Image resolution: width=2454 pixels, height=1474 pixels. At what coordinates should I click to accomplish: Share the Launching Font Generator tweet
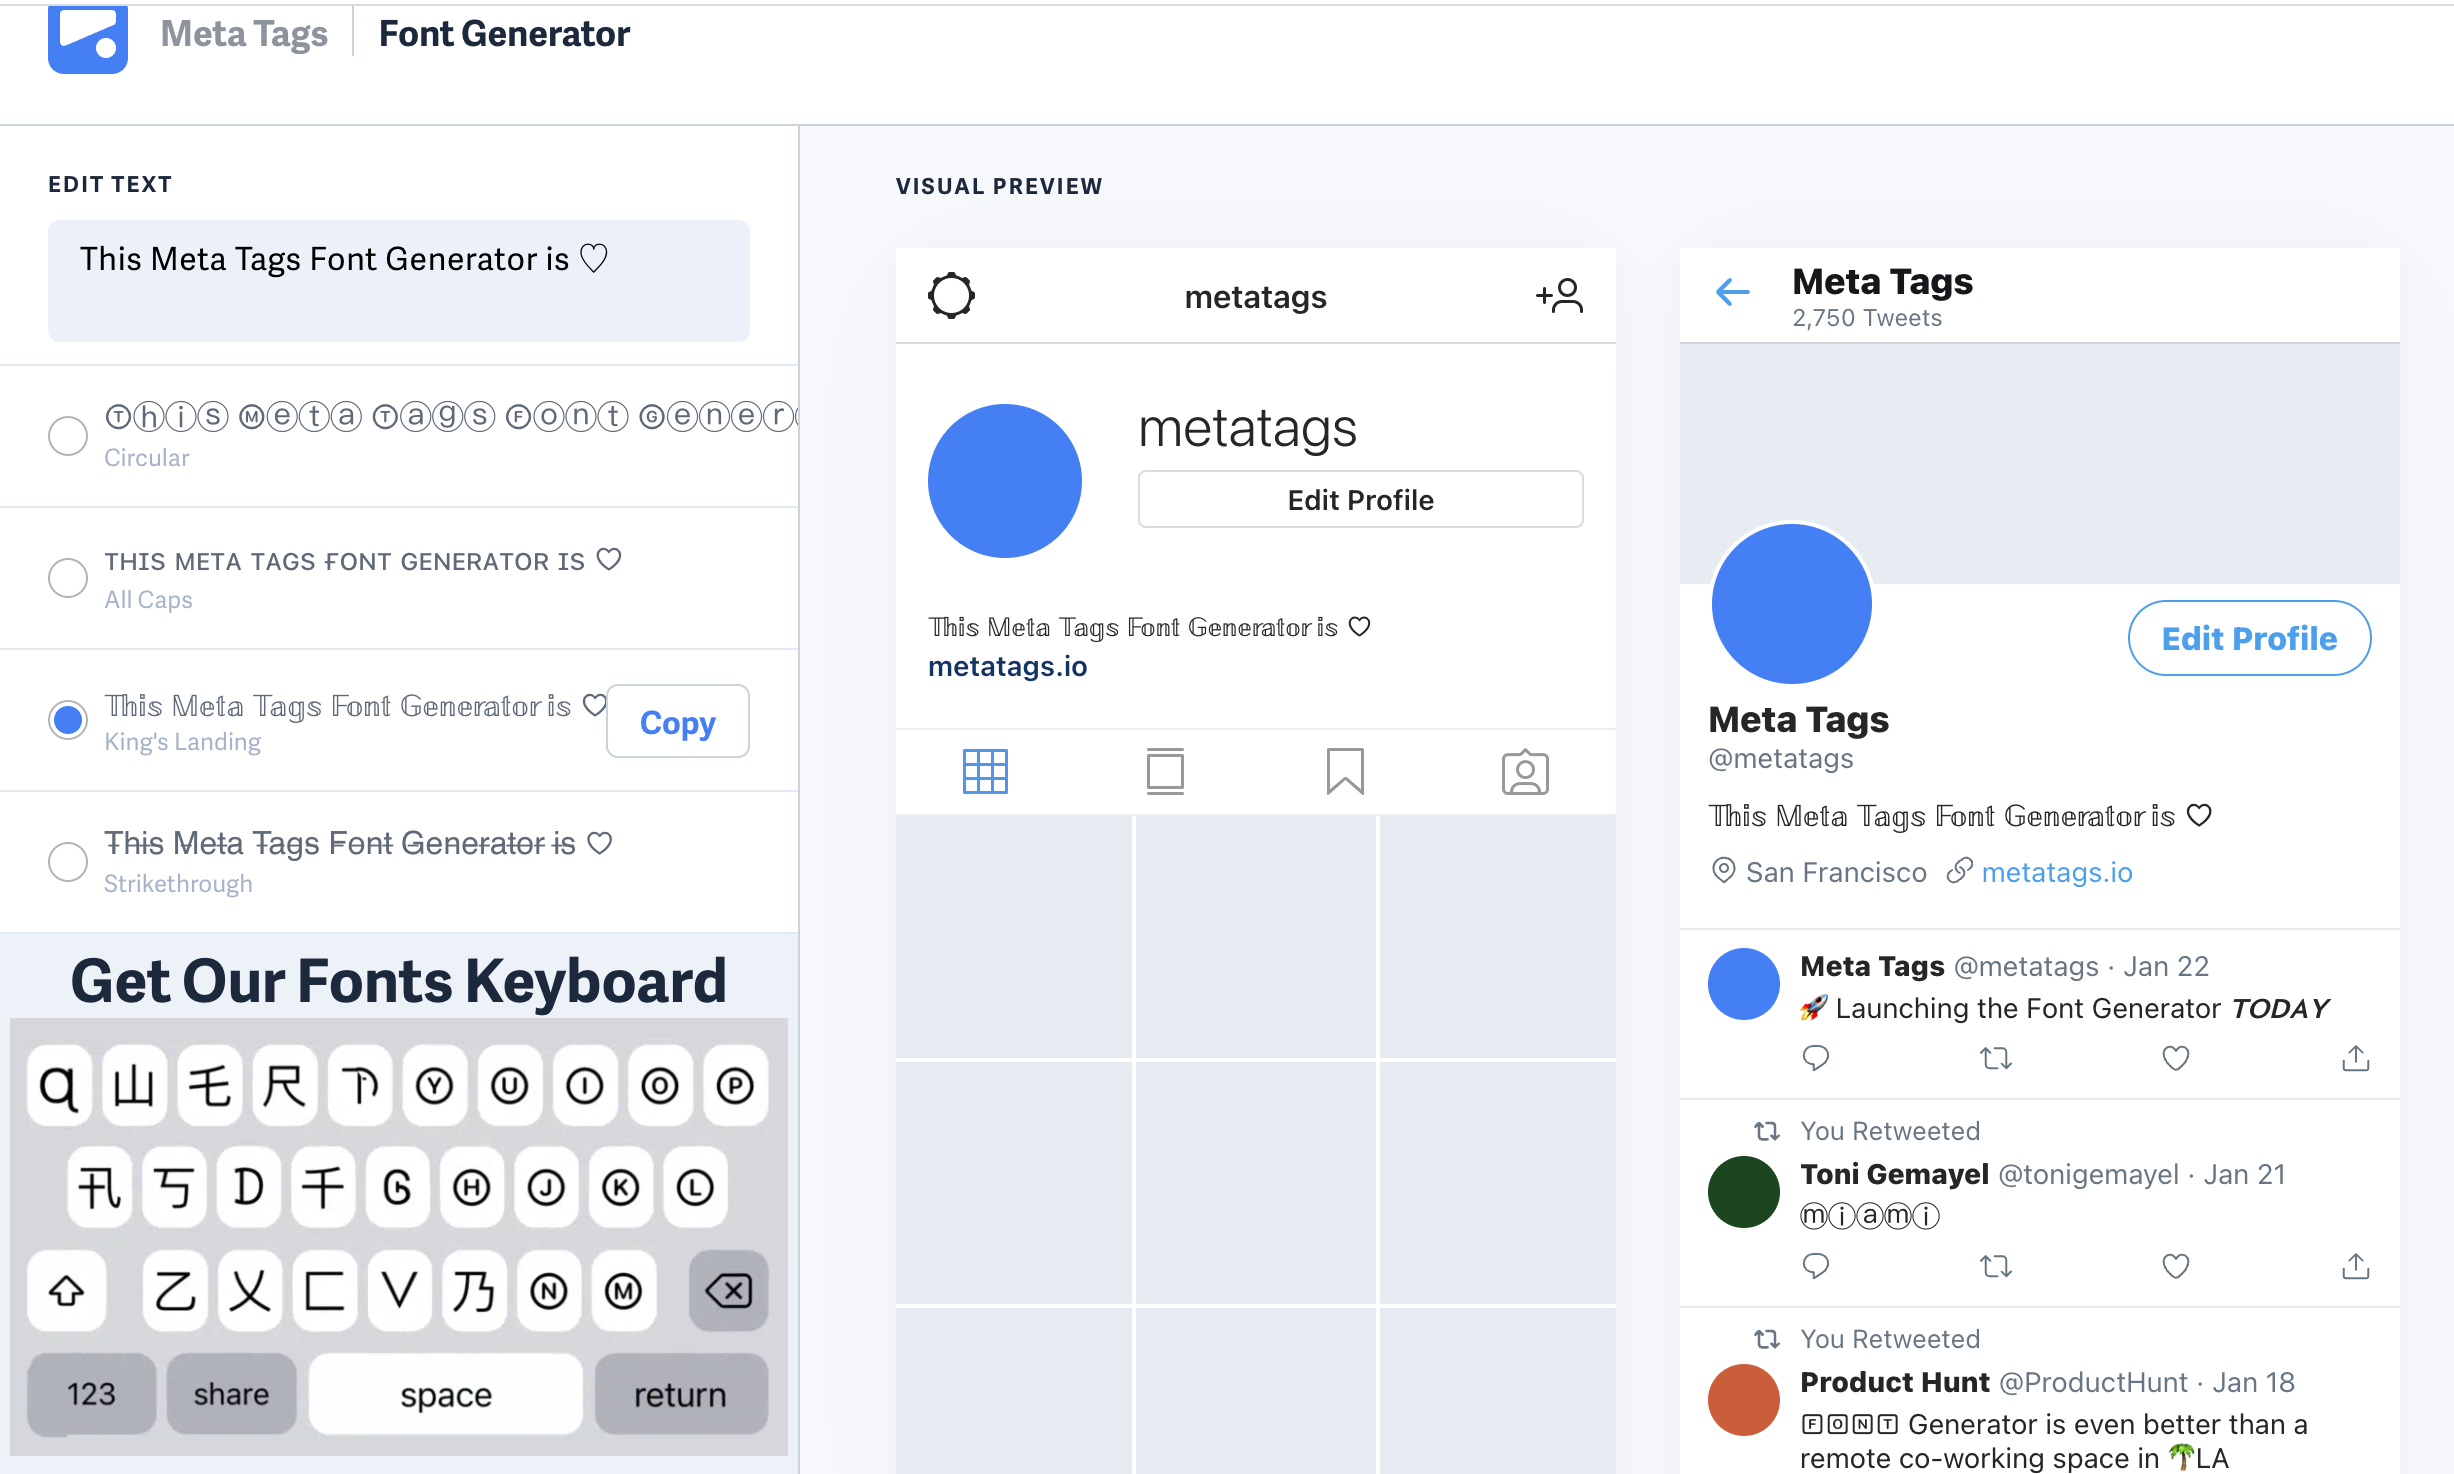(x=2356, y=1058)
